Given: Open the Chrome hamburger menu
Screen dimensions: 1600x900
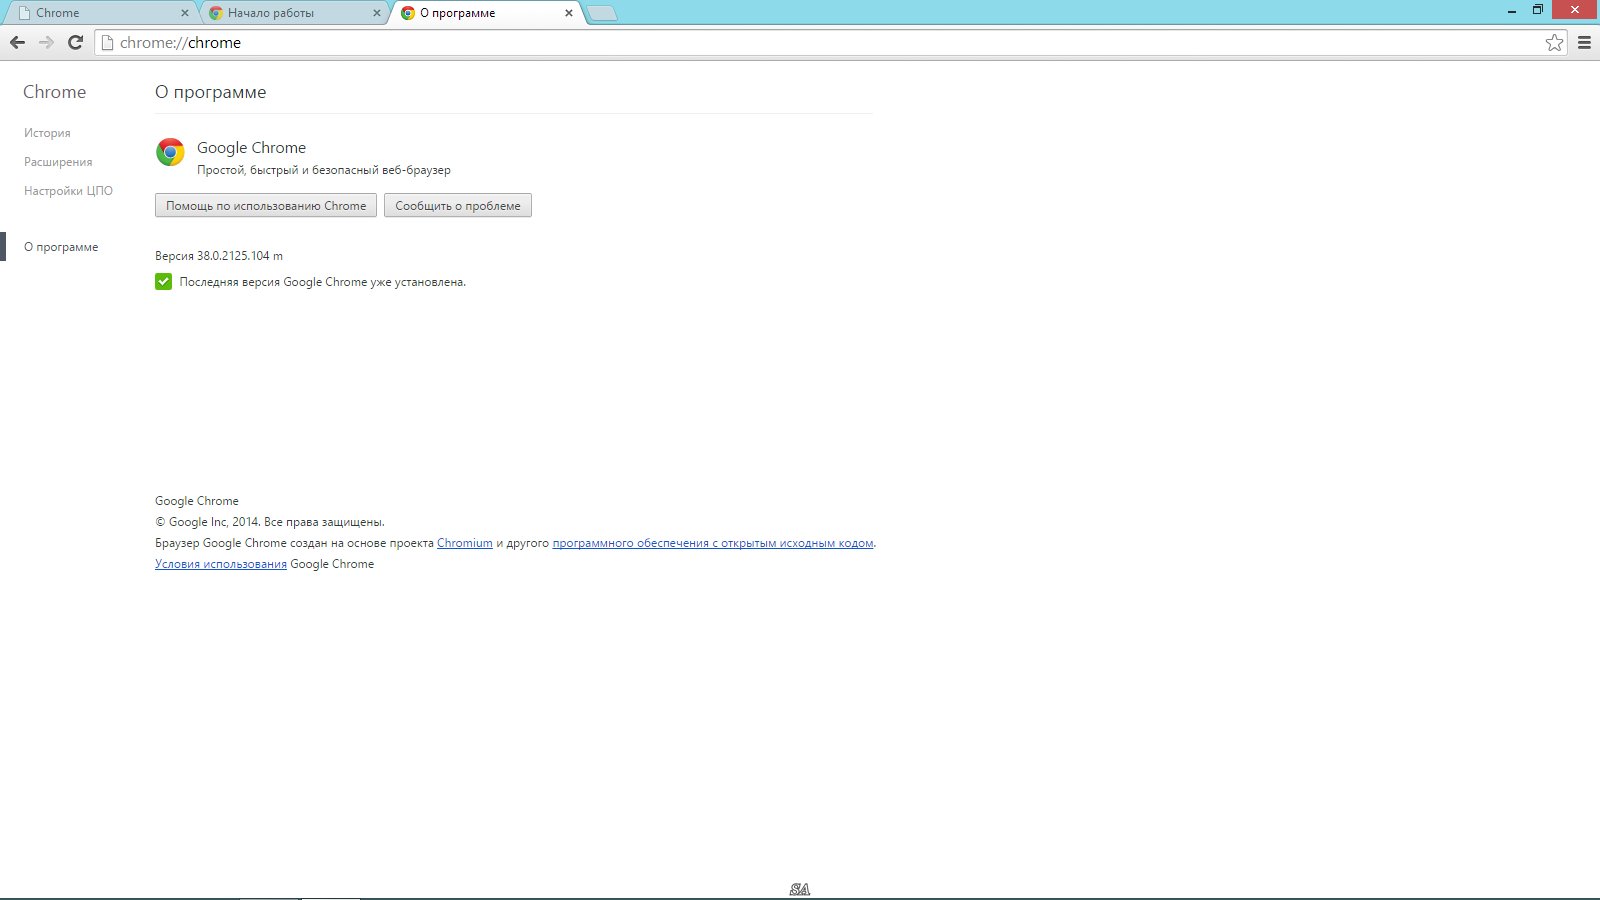Looking at the screenshot, I should (1584, 42).
